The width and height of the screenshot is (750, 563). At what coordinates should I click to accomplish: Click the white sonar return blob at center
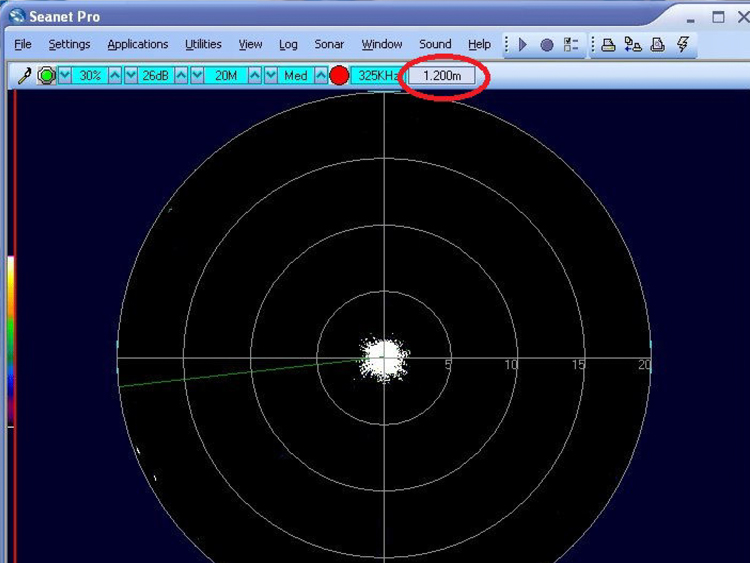tap(384, 358)
